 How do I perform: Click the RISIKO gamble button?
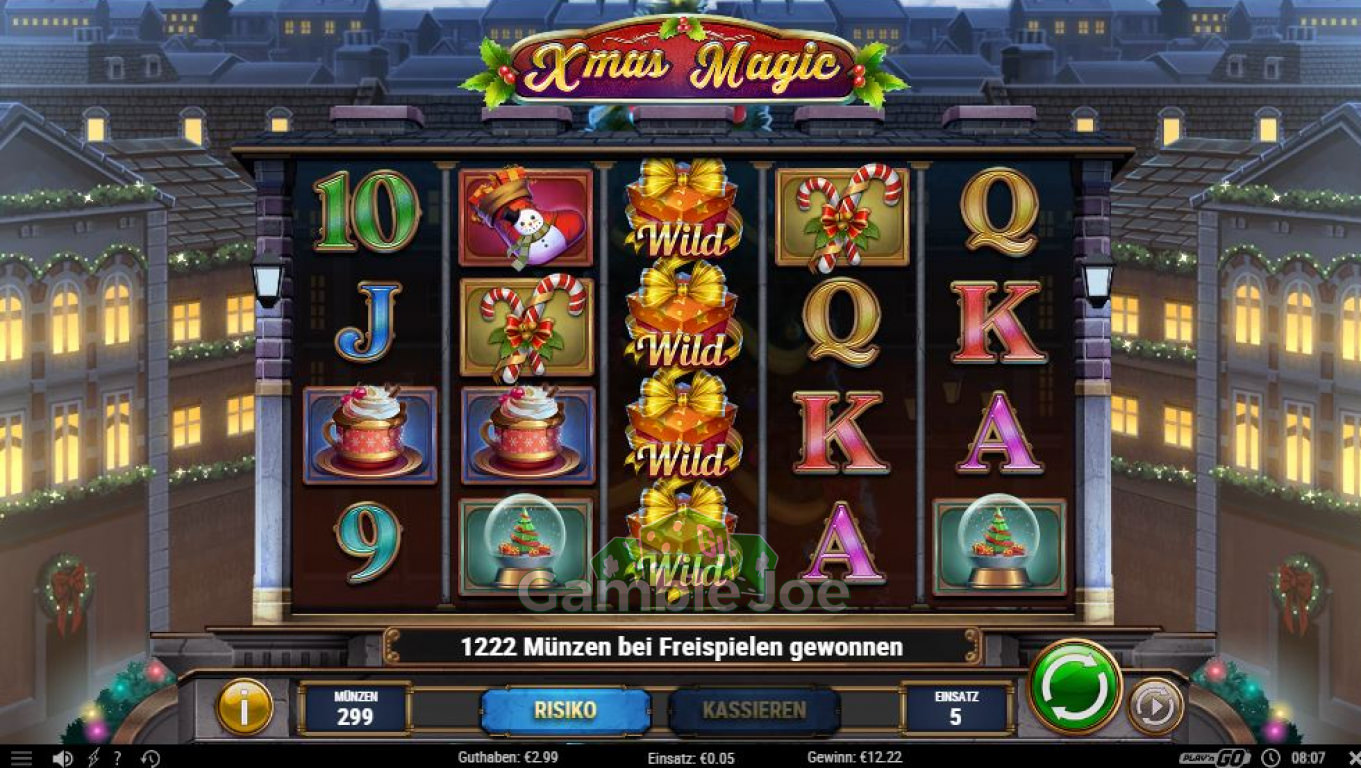click(565, 710)
